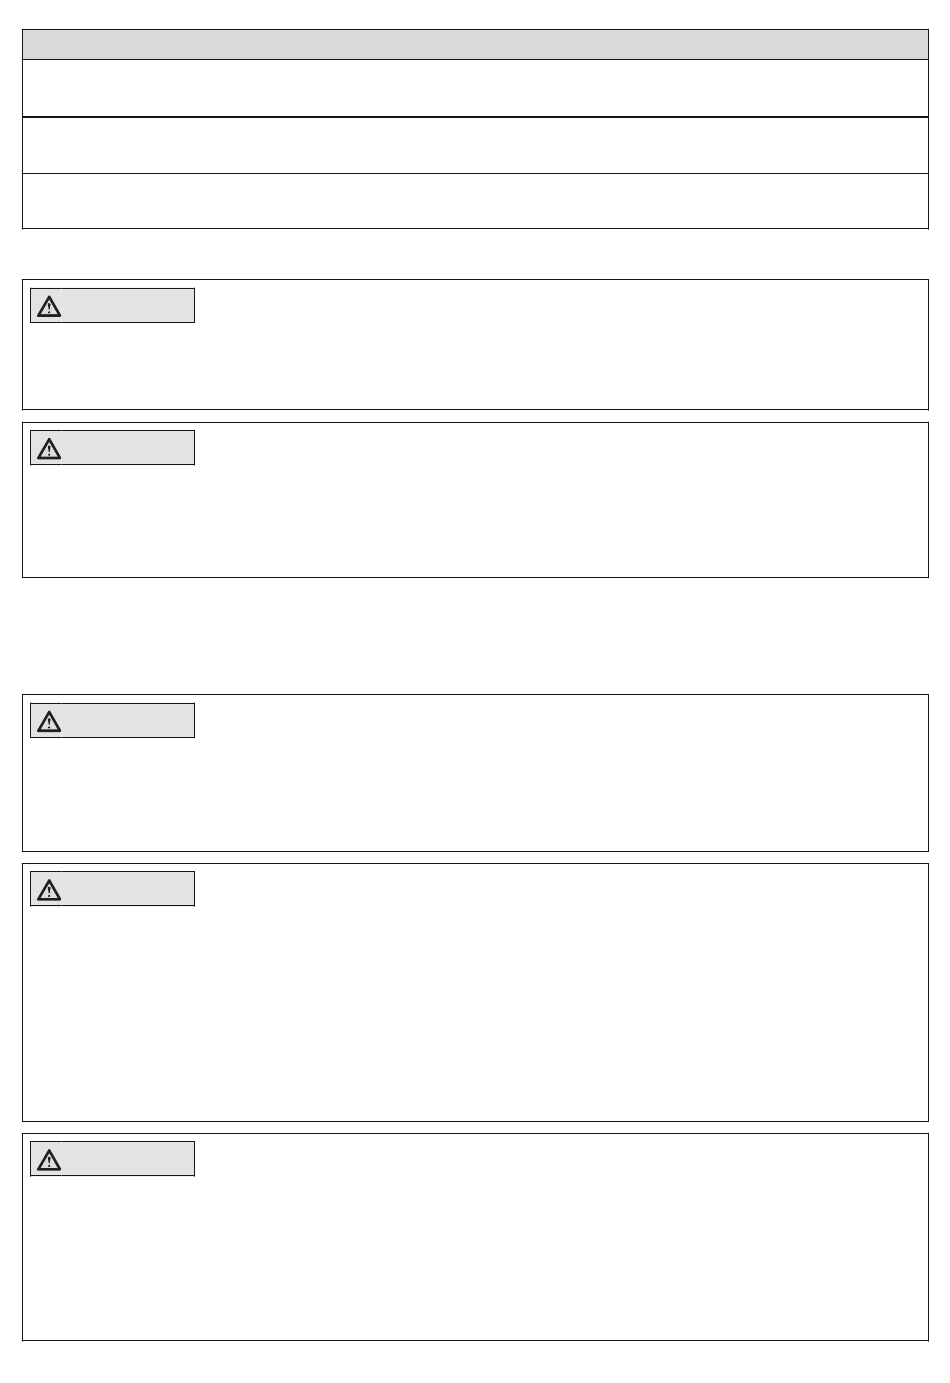
Task: Click the warning triangle in the second notice box
Action: tap(48, 449)
